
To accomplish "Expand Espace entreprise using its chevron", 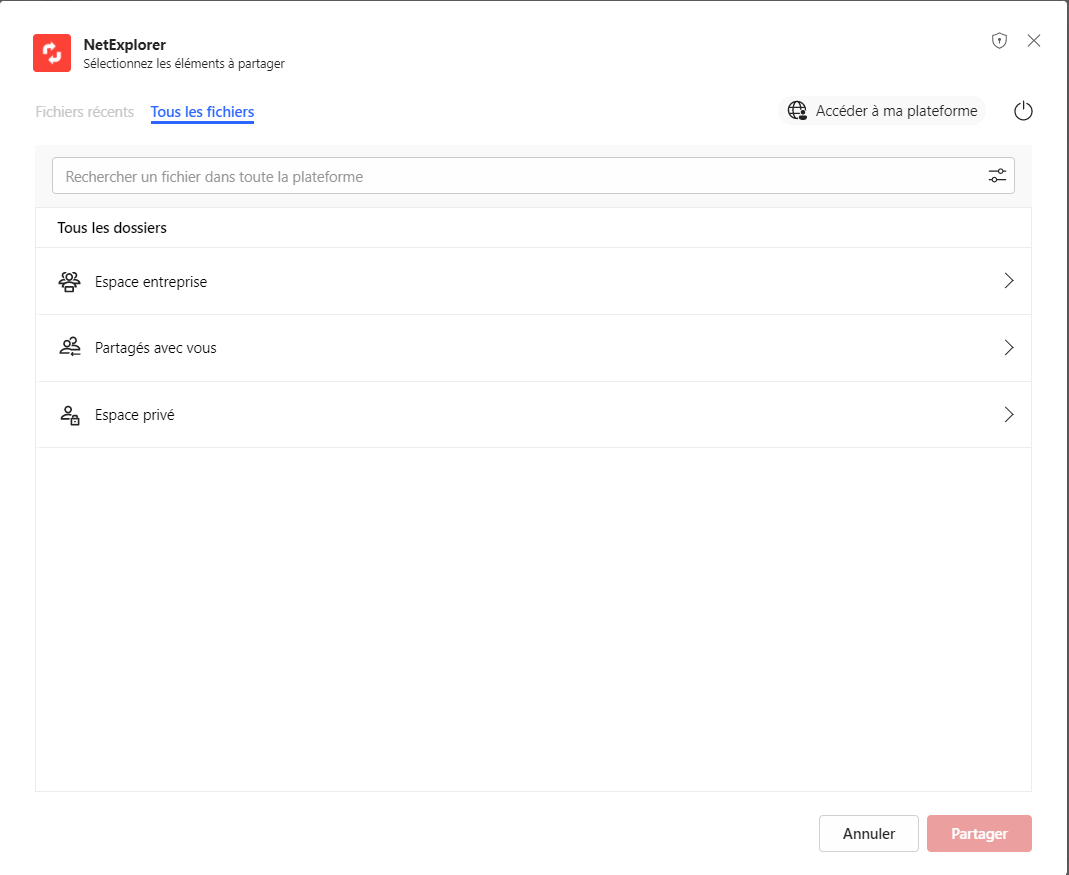I will pos(1009,281).
